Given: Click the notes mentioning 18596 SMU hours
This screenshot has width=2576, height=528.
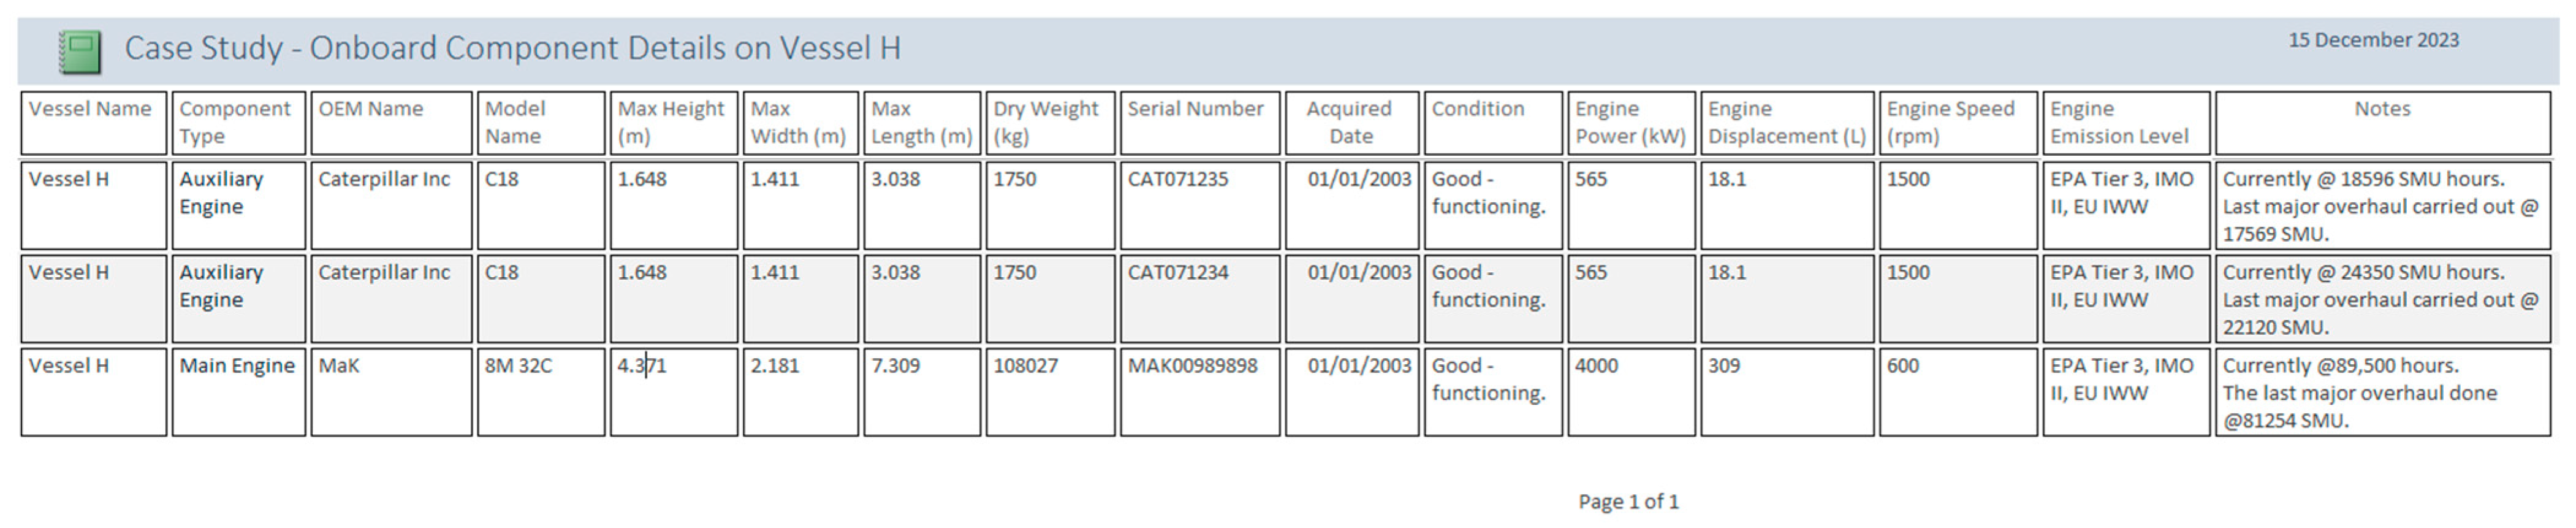Looking at the screenshot, I should (2381, 205).
